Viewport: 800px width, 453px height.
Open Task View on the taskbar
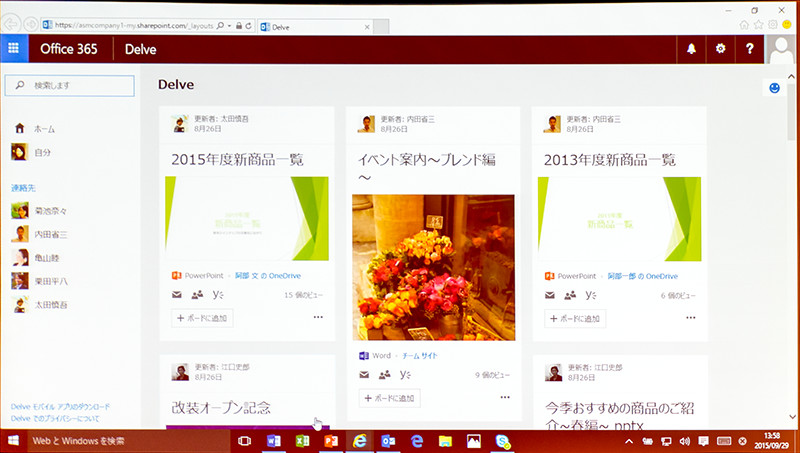(244, 441)
